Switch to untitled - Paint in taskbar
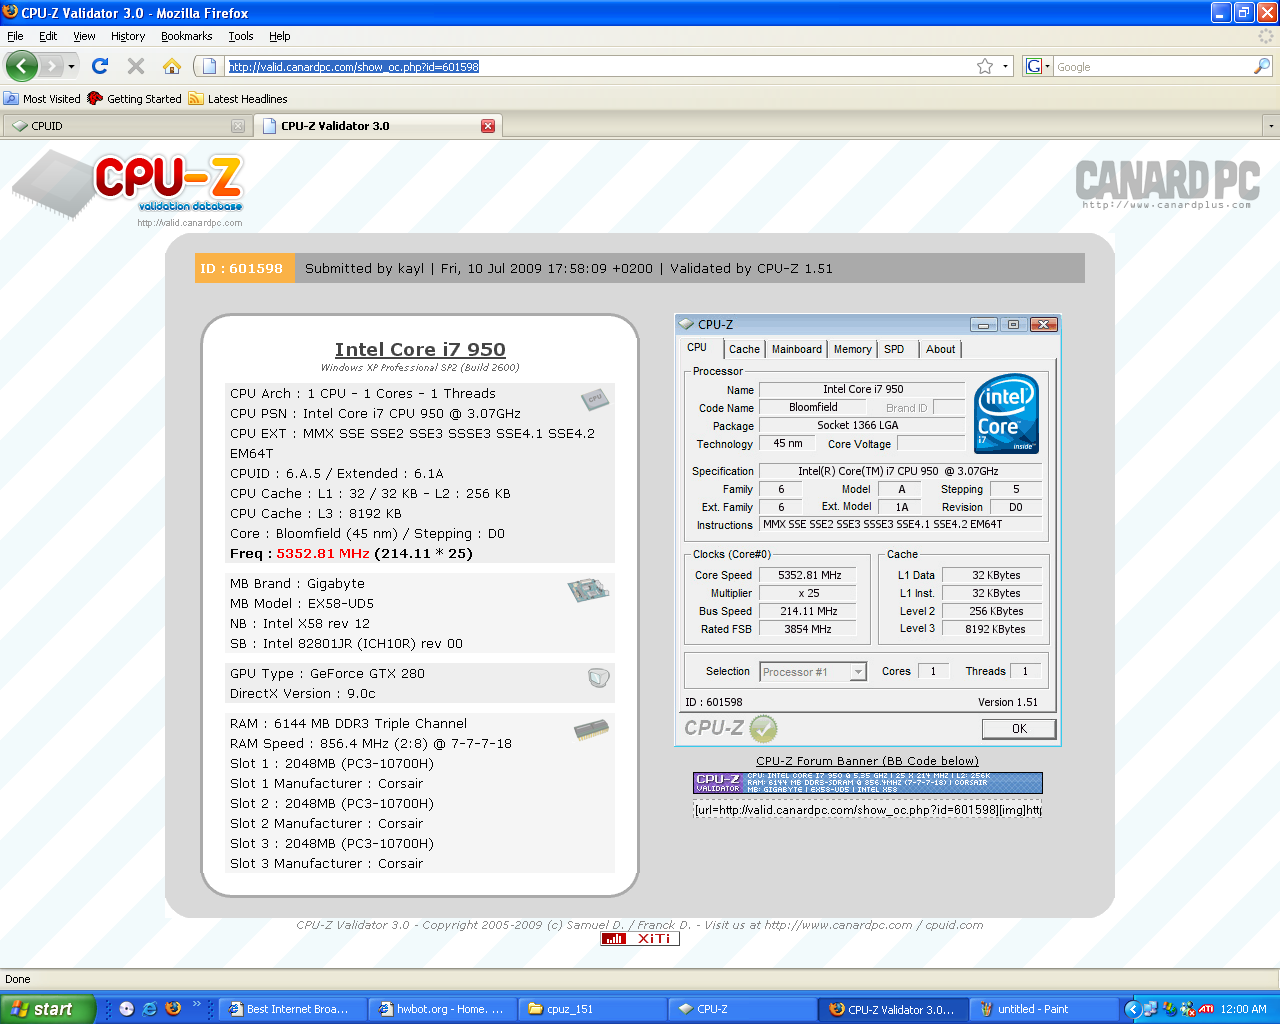Image resolution: width=1280 pixels, height=1024 pixels. 1043,1009
